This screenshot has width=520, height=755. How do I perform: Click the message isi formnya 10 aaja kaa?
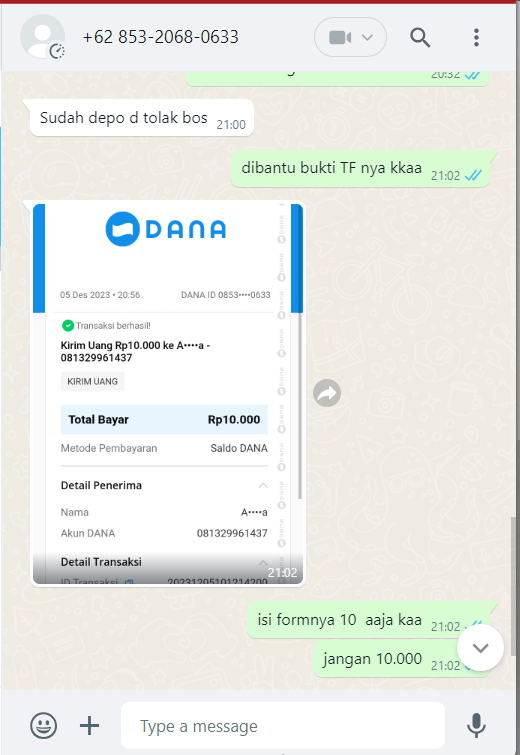coord(368,620)
